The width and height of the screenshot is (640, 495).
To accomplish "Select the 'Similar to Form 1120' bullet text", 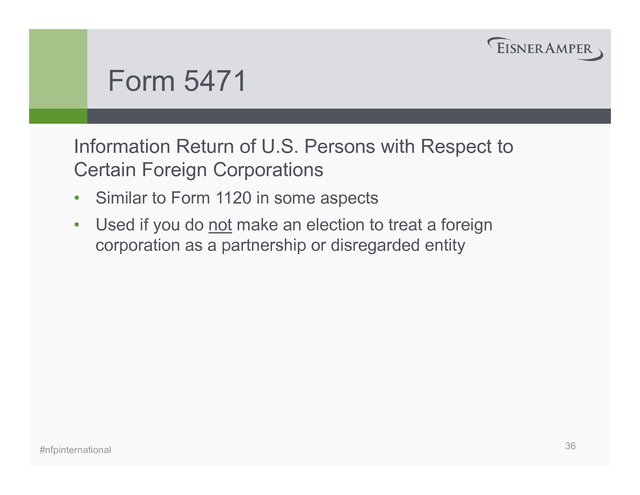I will tap(236, 198).
